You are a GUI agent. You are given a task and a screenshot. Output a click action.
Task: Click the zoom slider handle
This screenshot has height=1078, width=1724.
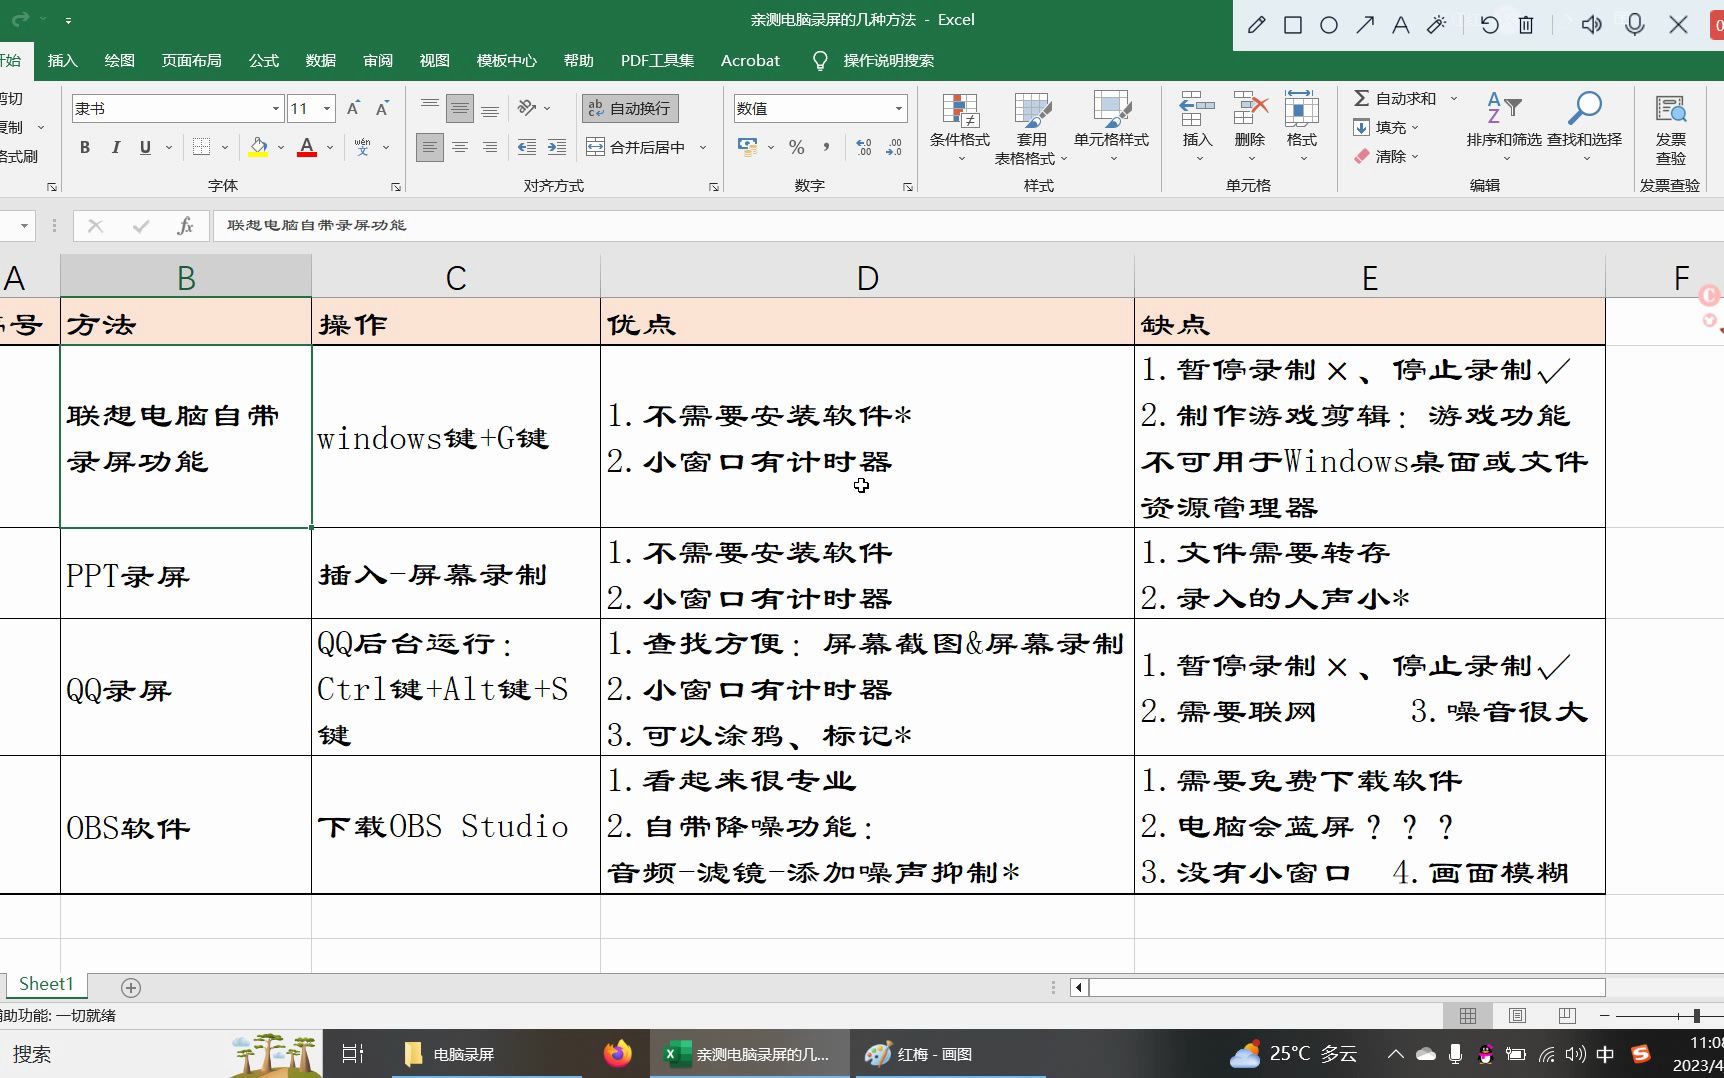tap(1696, 1015)
